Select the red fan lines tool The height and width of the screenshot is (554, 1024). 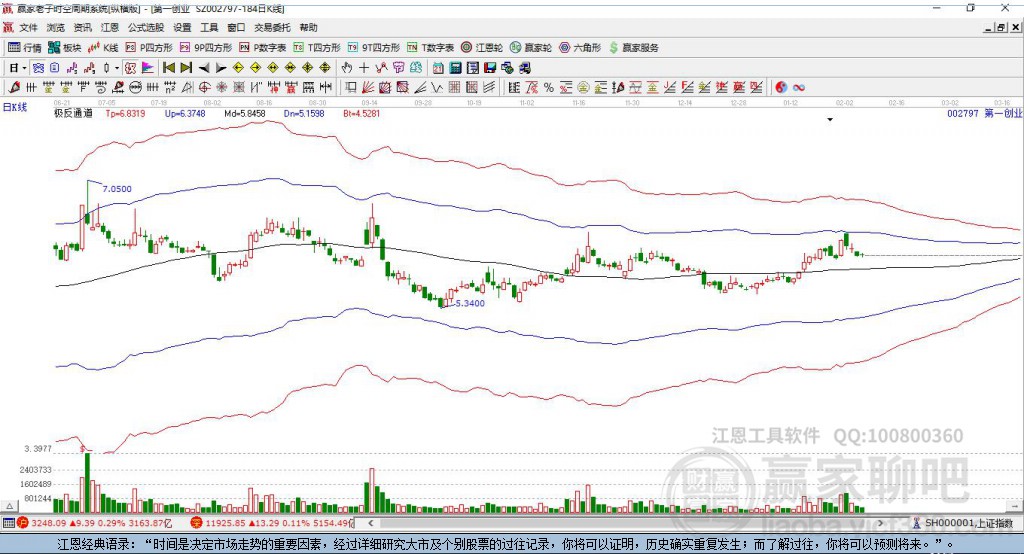368,88
